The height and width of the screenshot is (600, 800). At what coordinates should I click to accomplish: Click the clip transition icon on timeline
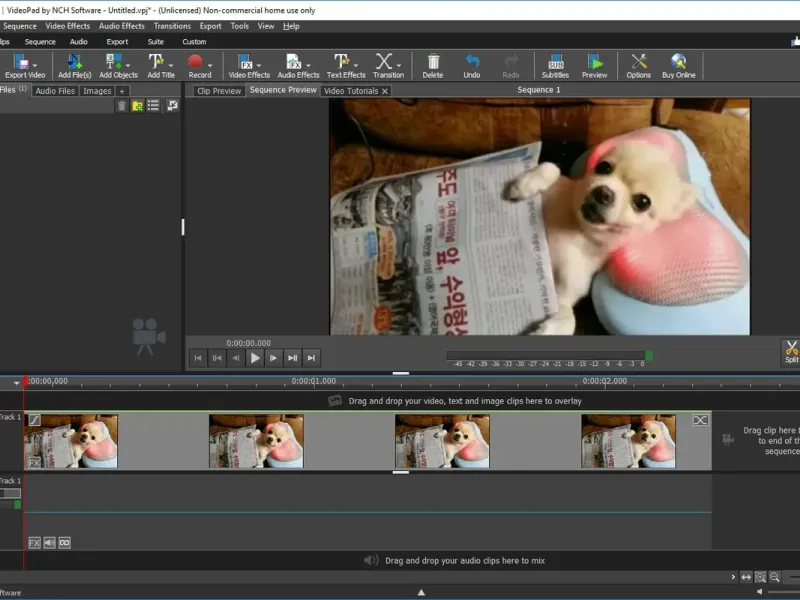700,420
